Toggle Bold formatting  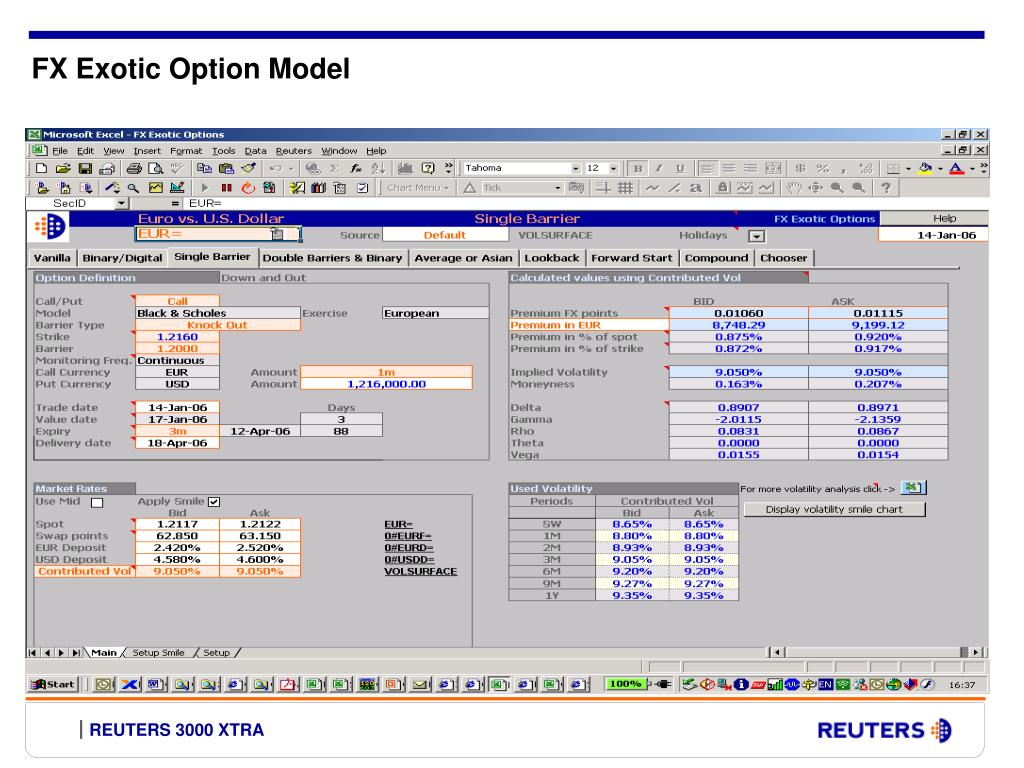coord(638,168)
